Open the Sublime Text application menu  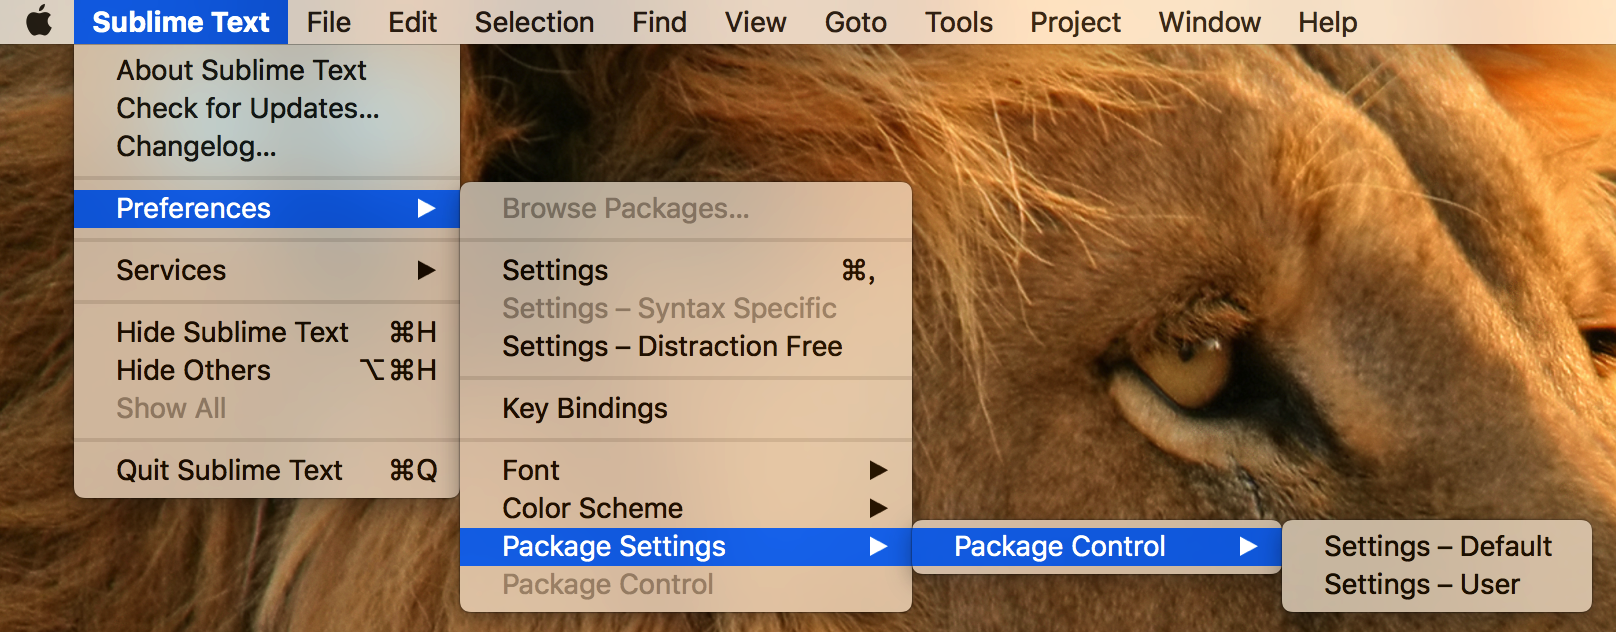(181, 22)
